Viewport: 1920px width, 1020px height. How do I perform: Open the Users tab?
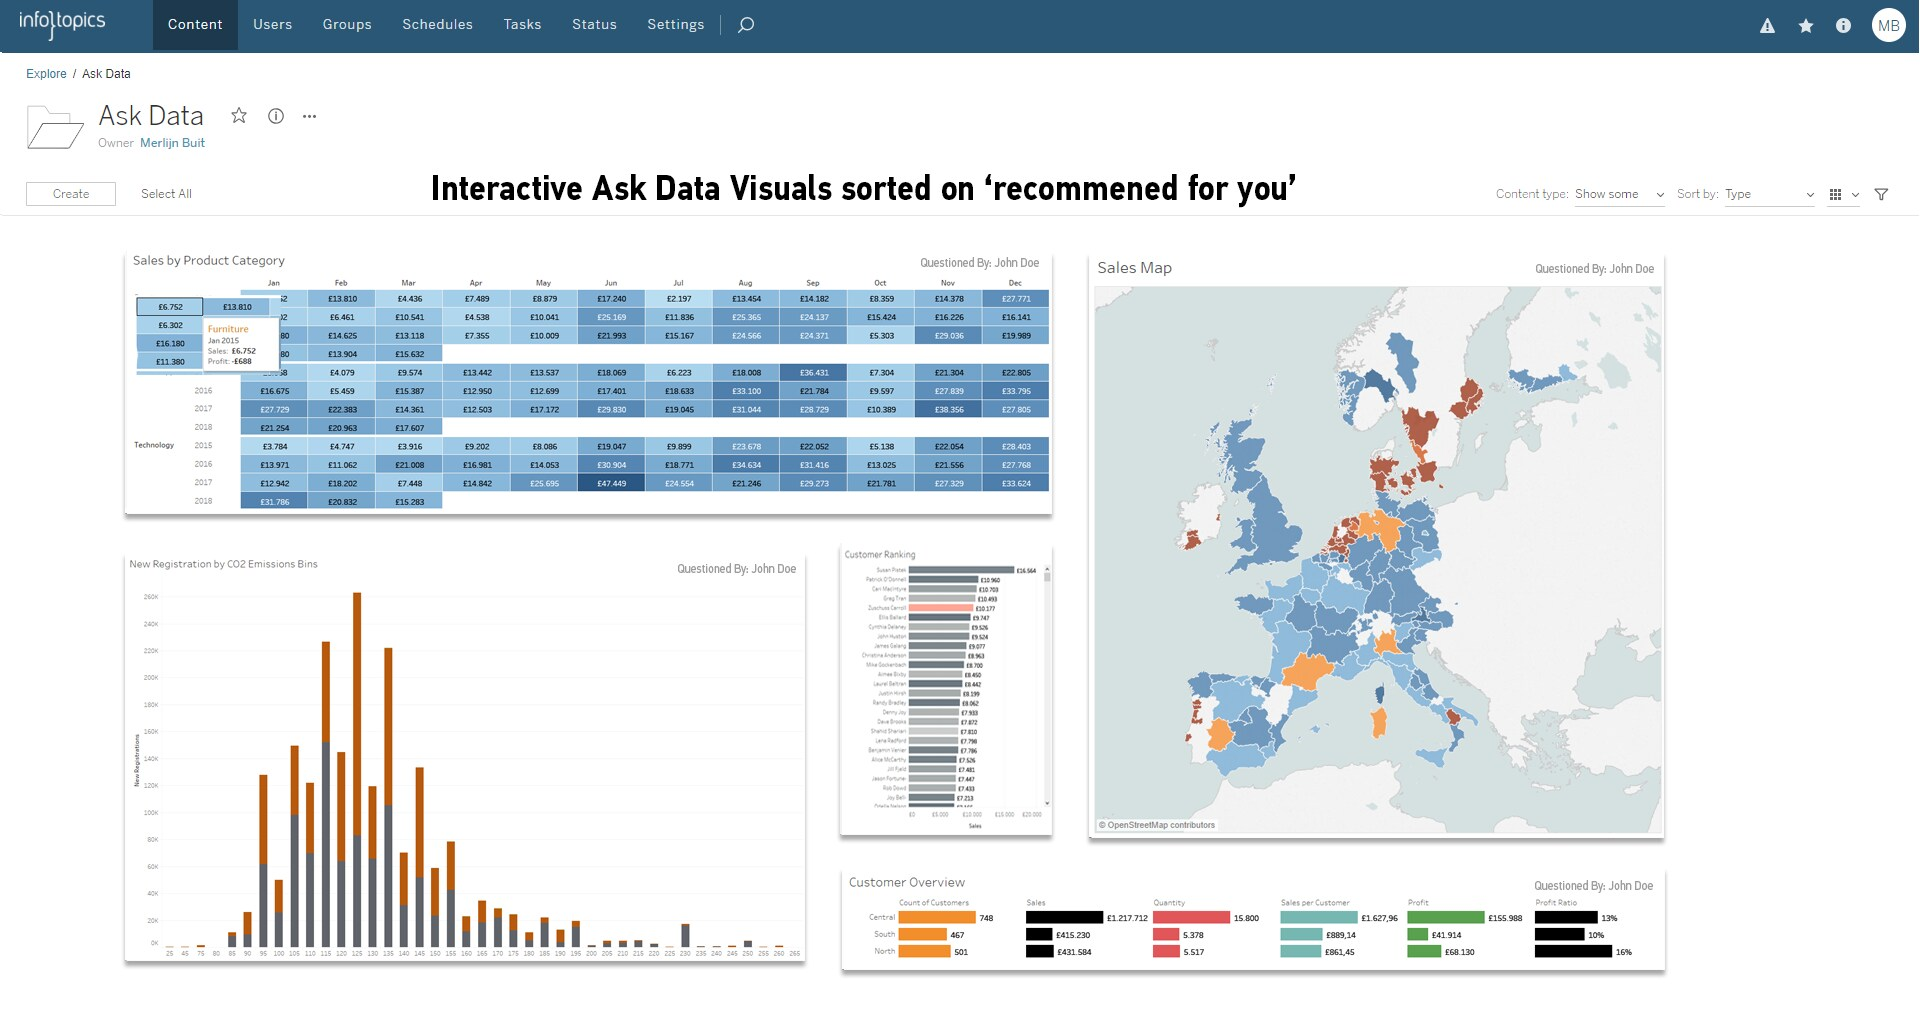tap(272, 25)
